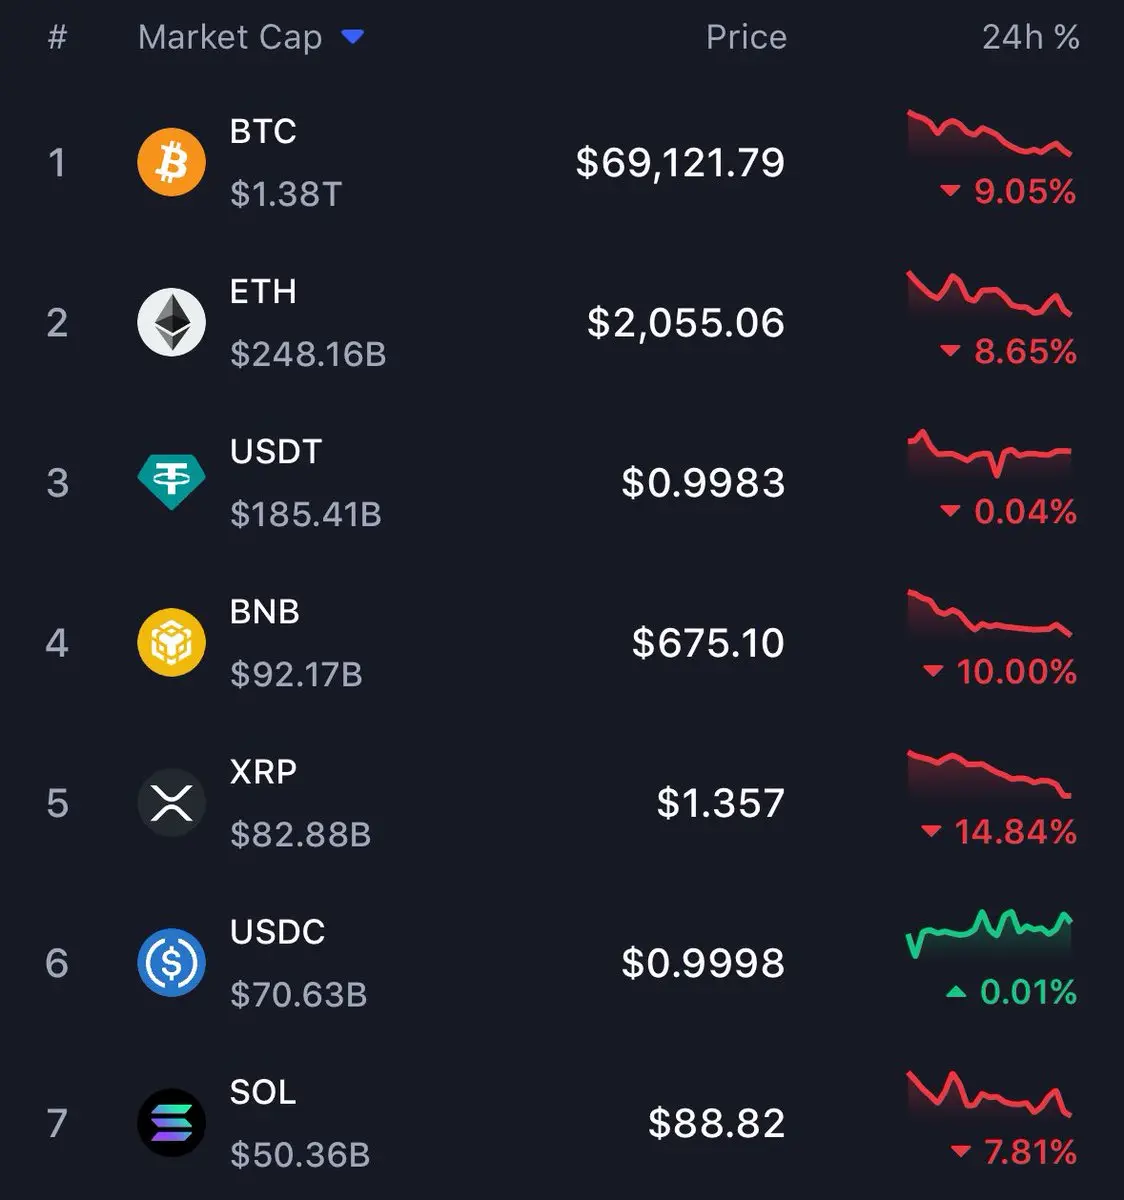
Task: Click the USDC blue dollar icon
Action: [x=171, y=962]
